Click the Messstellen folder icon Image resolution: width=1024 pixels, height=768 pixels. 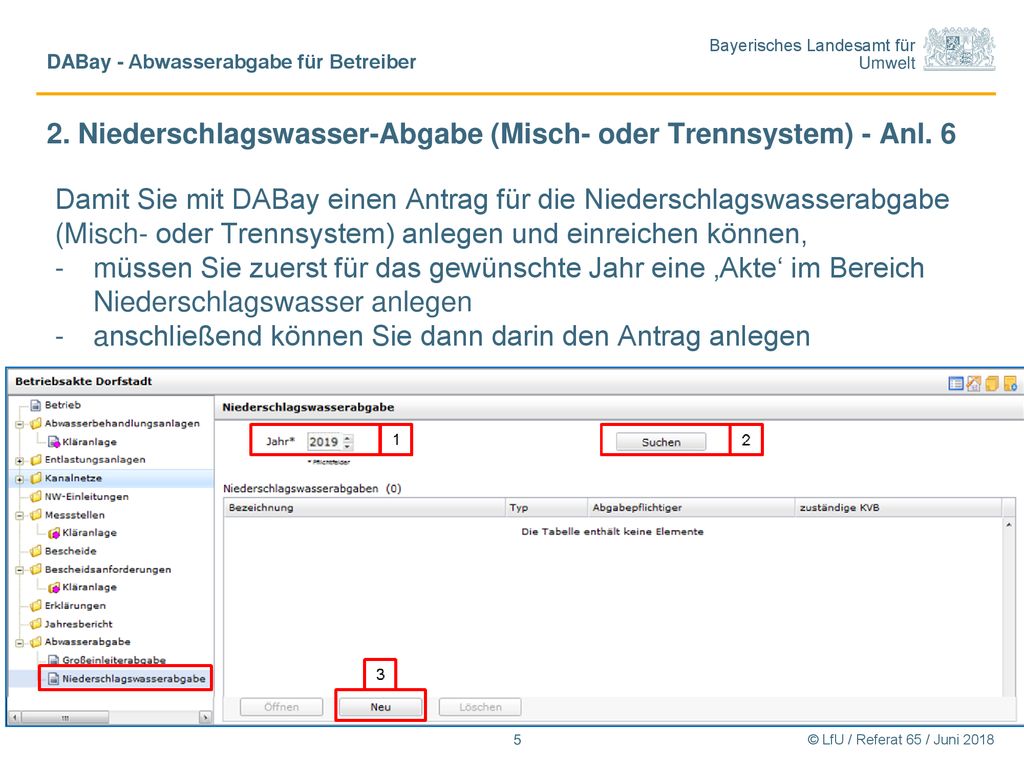pyautogui.click(x=36, y=515)
